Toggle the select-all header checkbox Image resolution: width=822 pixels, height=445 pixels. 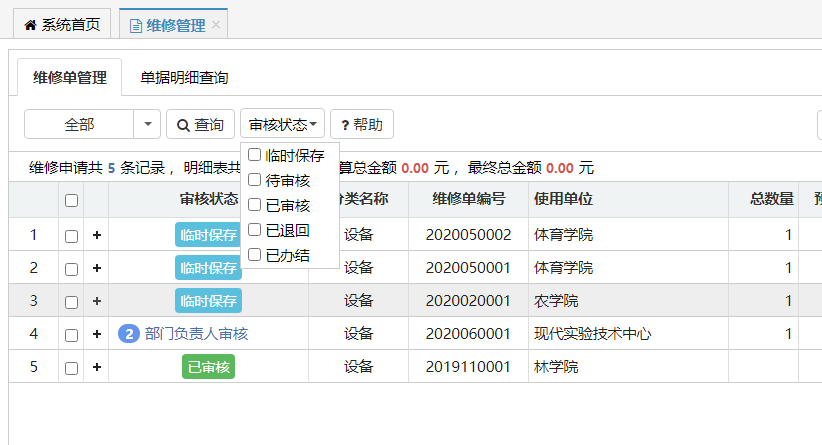pos(71,200)
